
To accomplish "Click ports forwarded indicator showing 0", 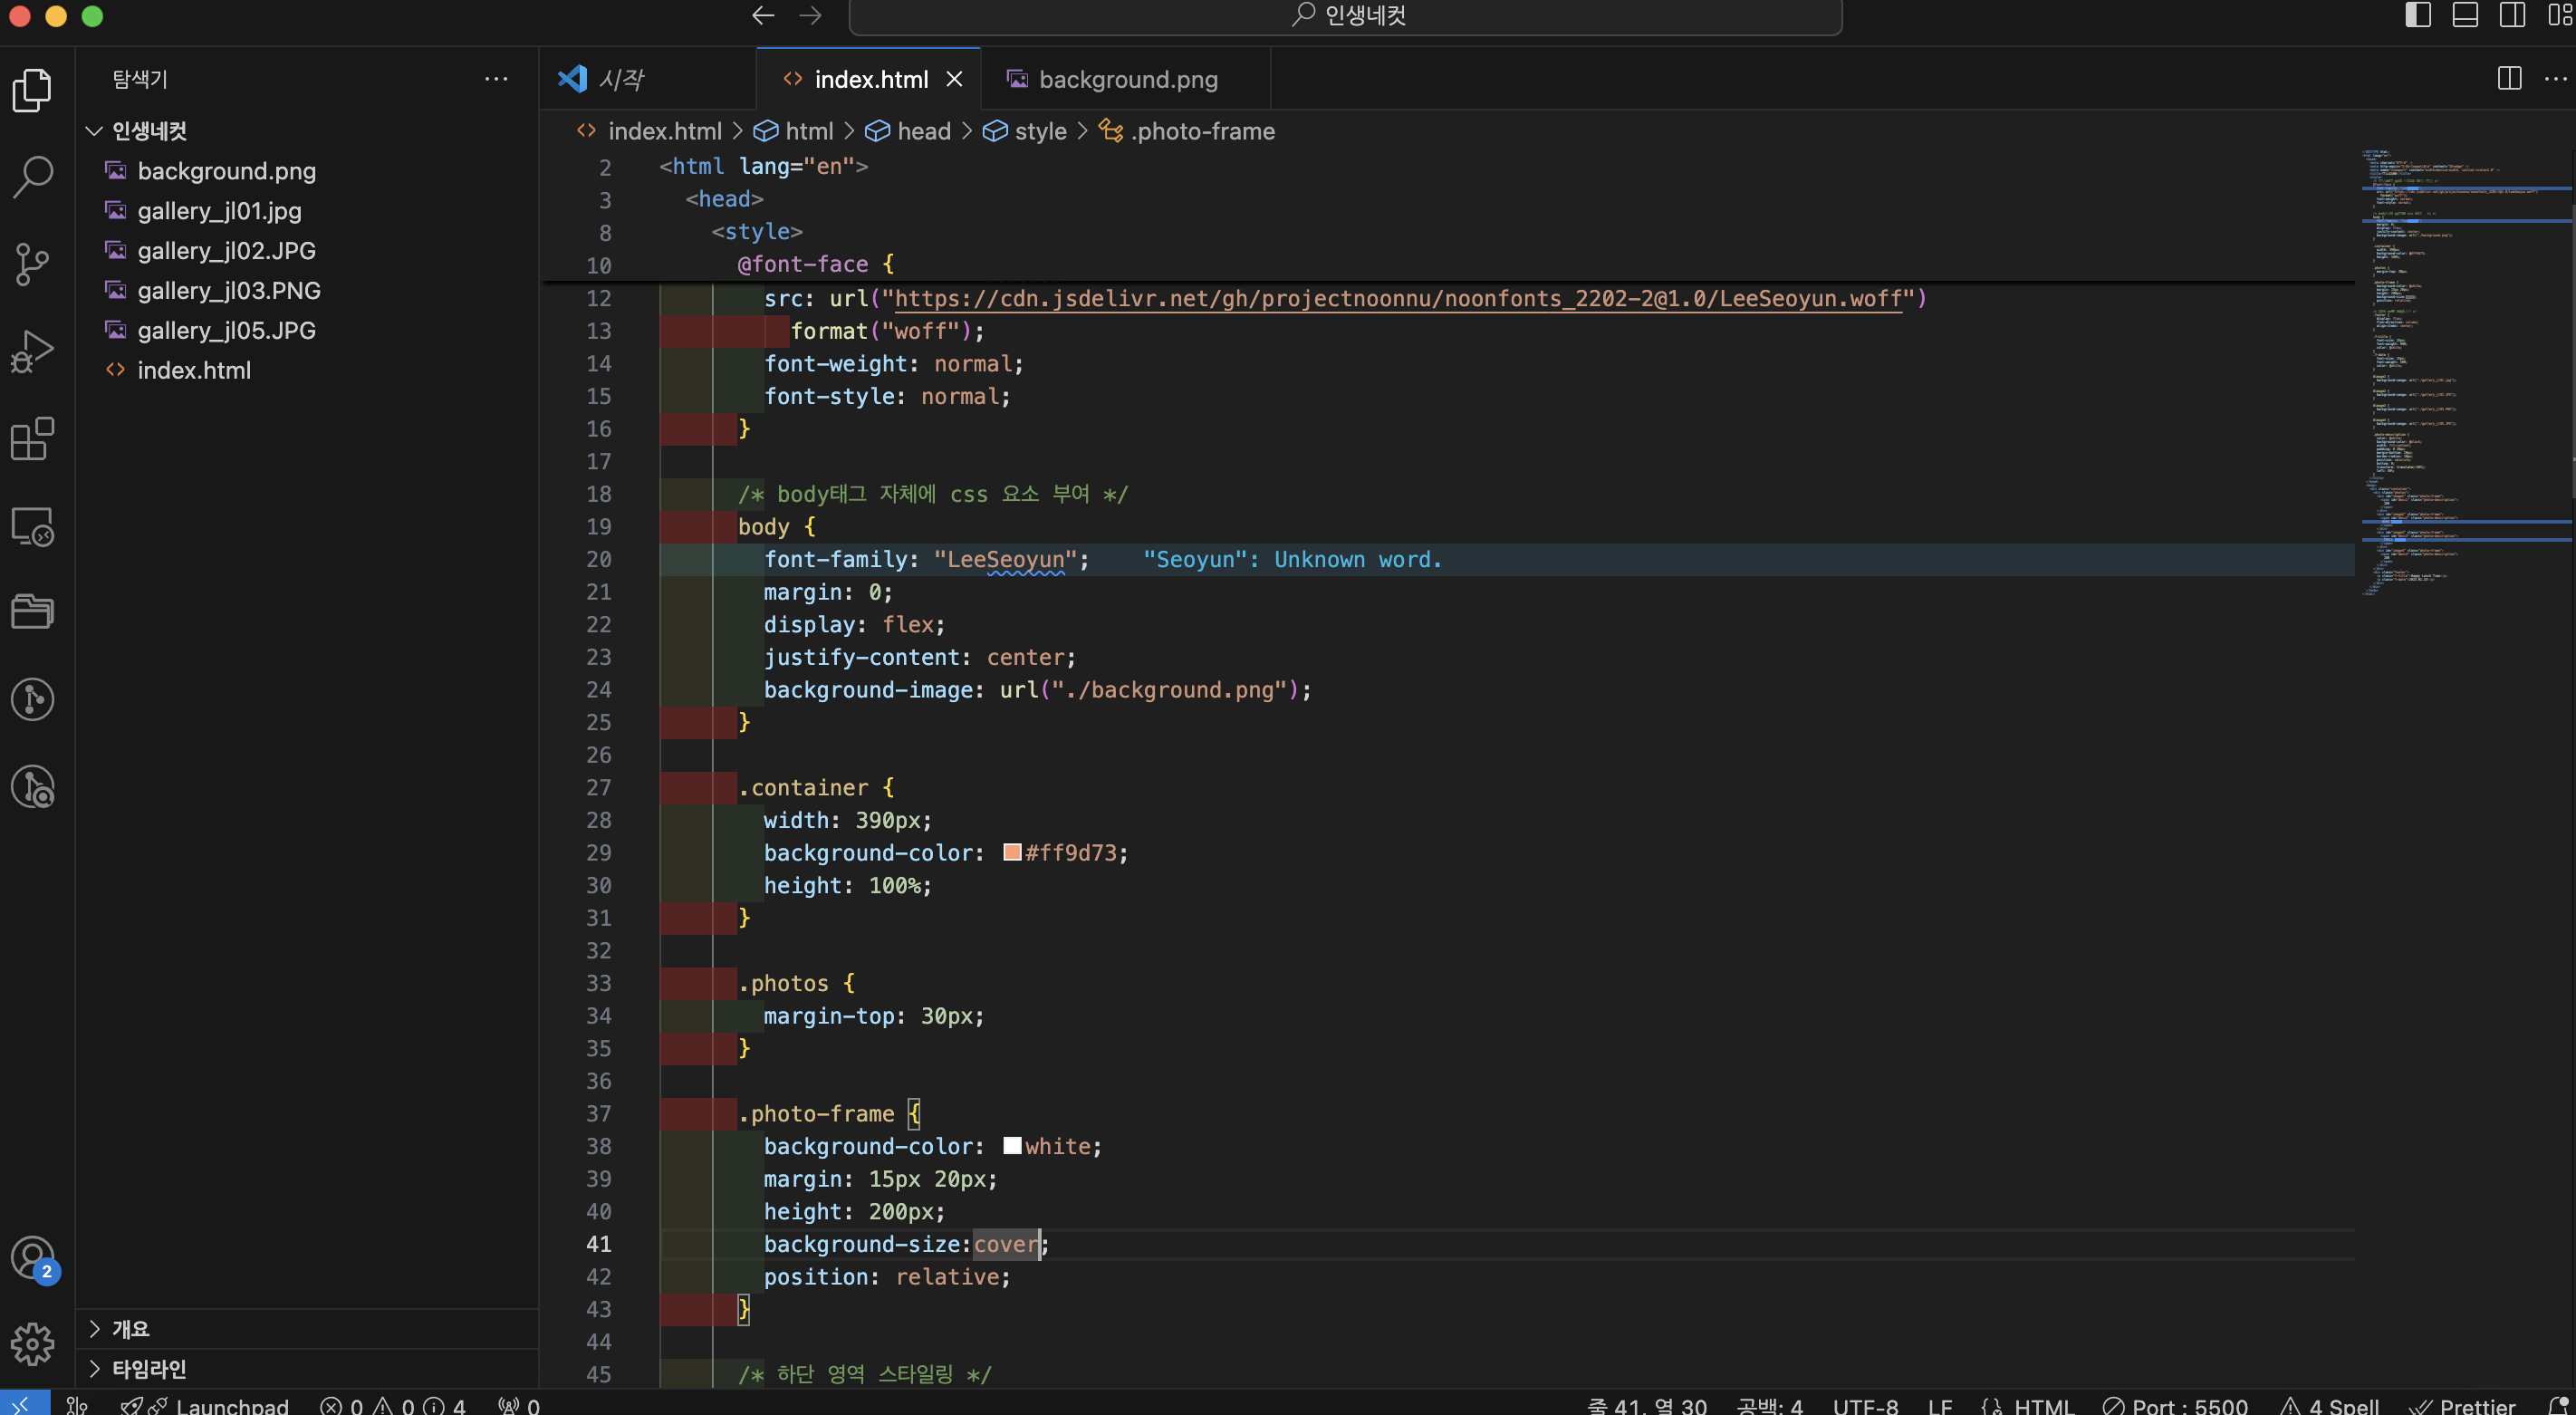I will pos(519,1404).
